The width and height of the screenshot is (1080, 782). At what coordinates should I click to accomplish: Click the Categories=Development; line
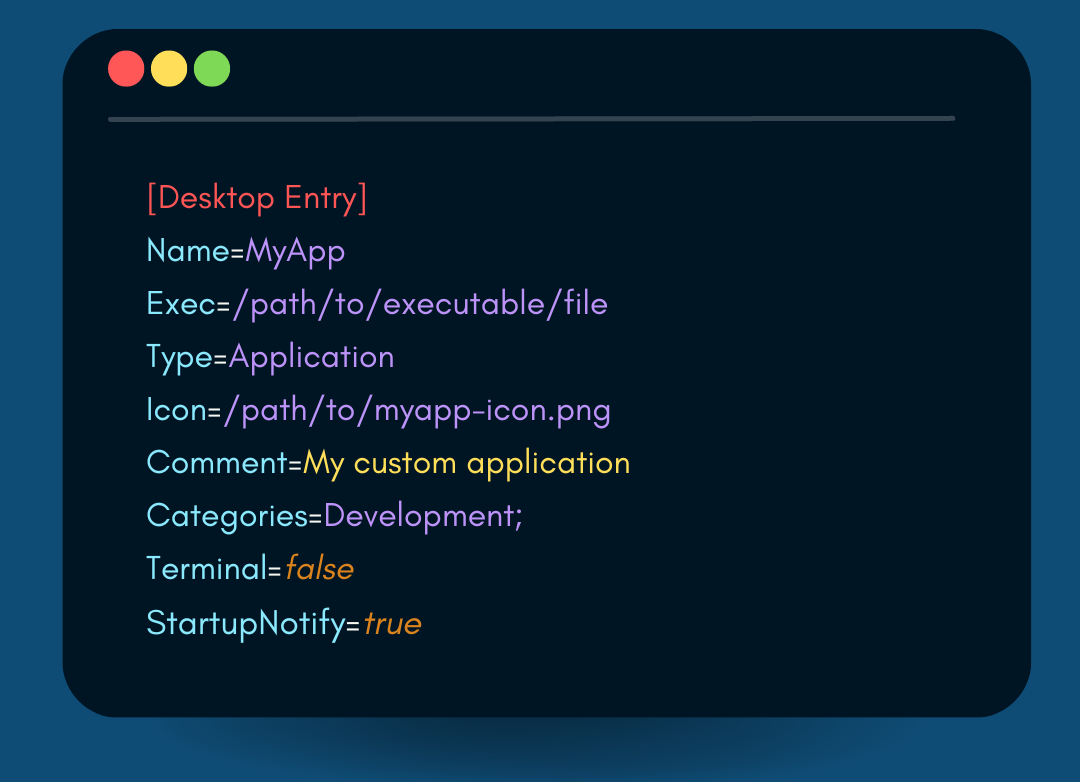[335, 517]
